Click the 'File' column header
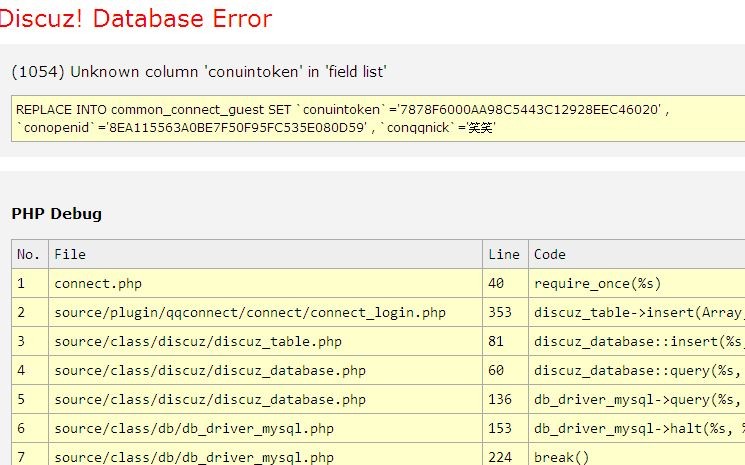This screenshot has width=745, height=465. pos(265,254)
